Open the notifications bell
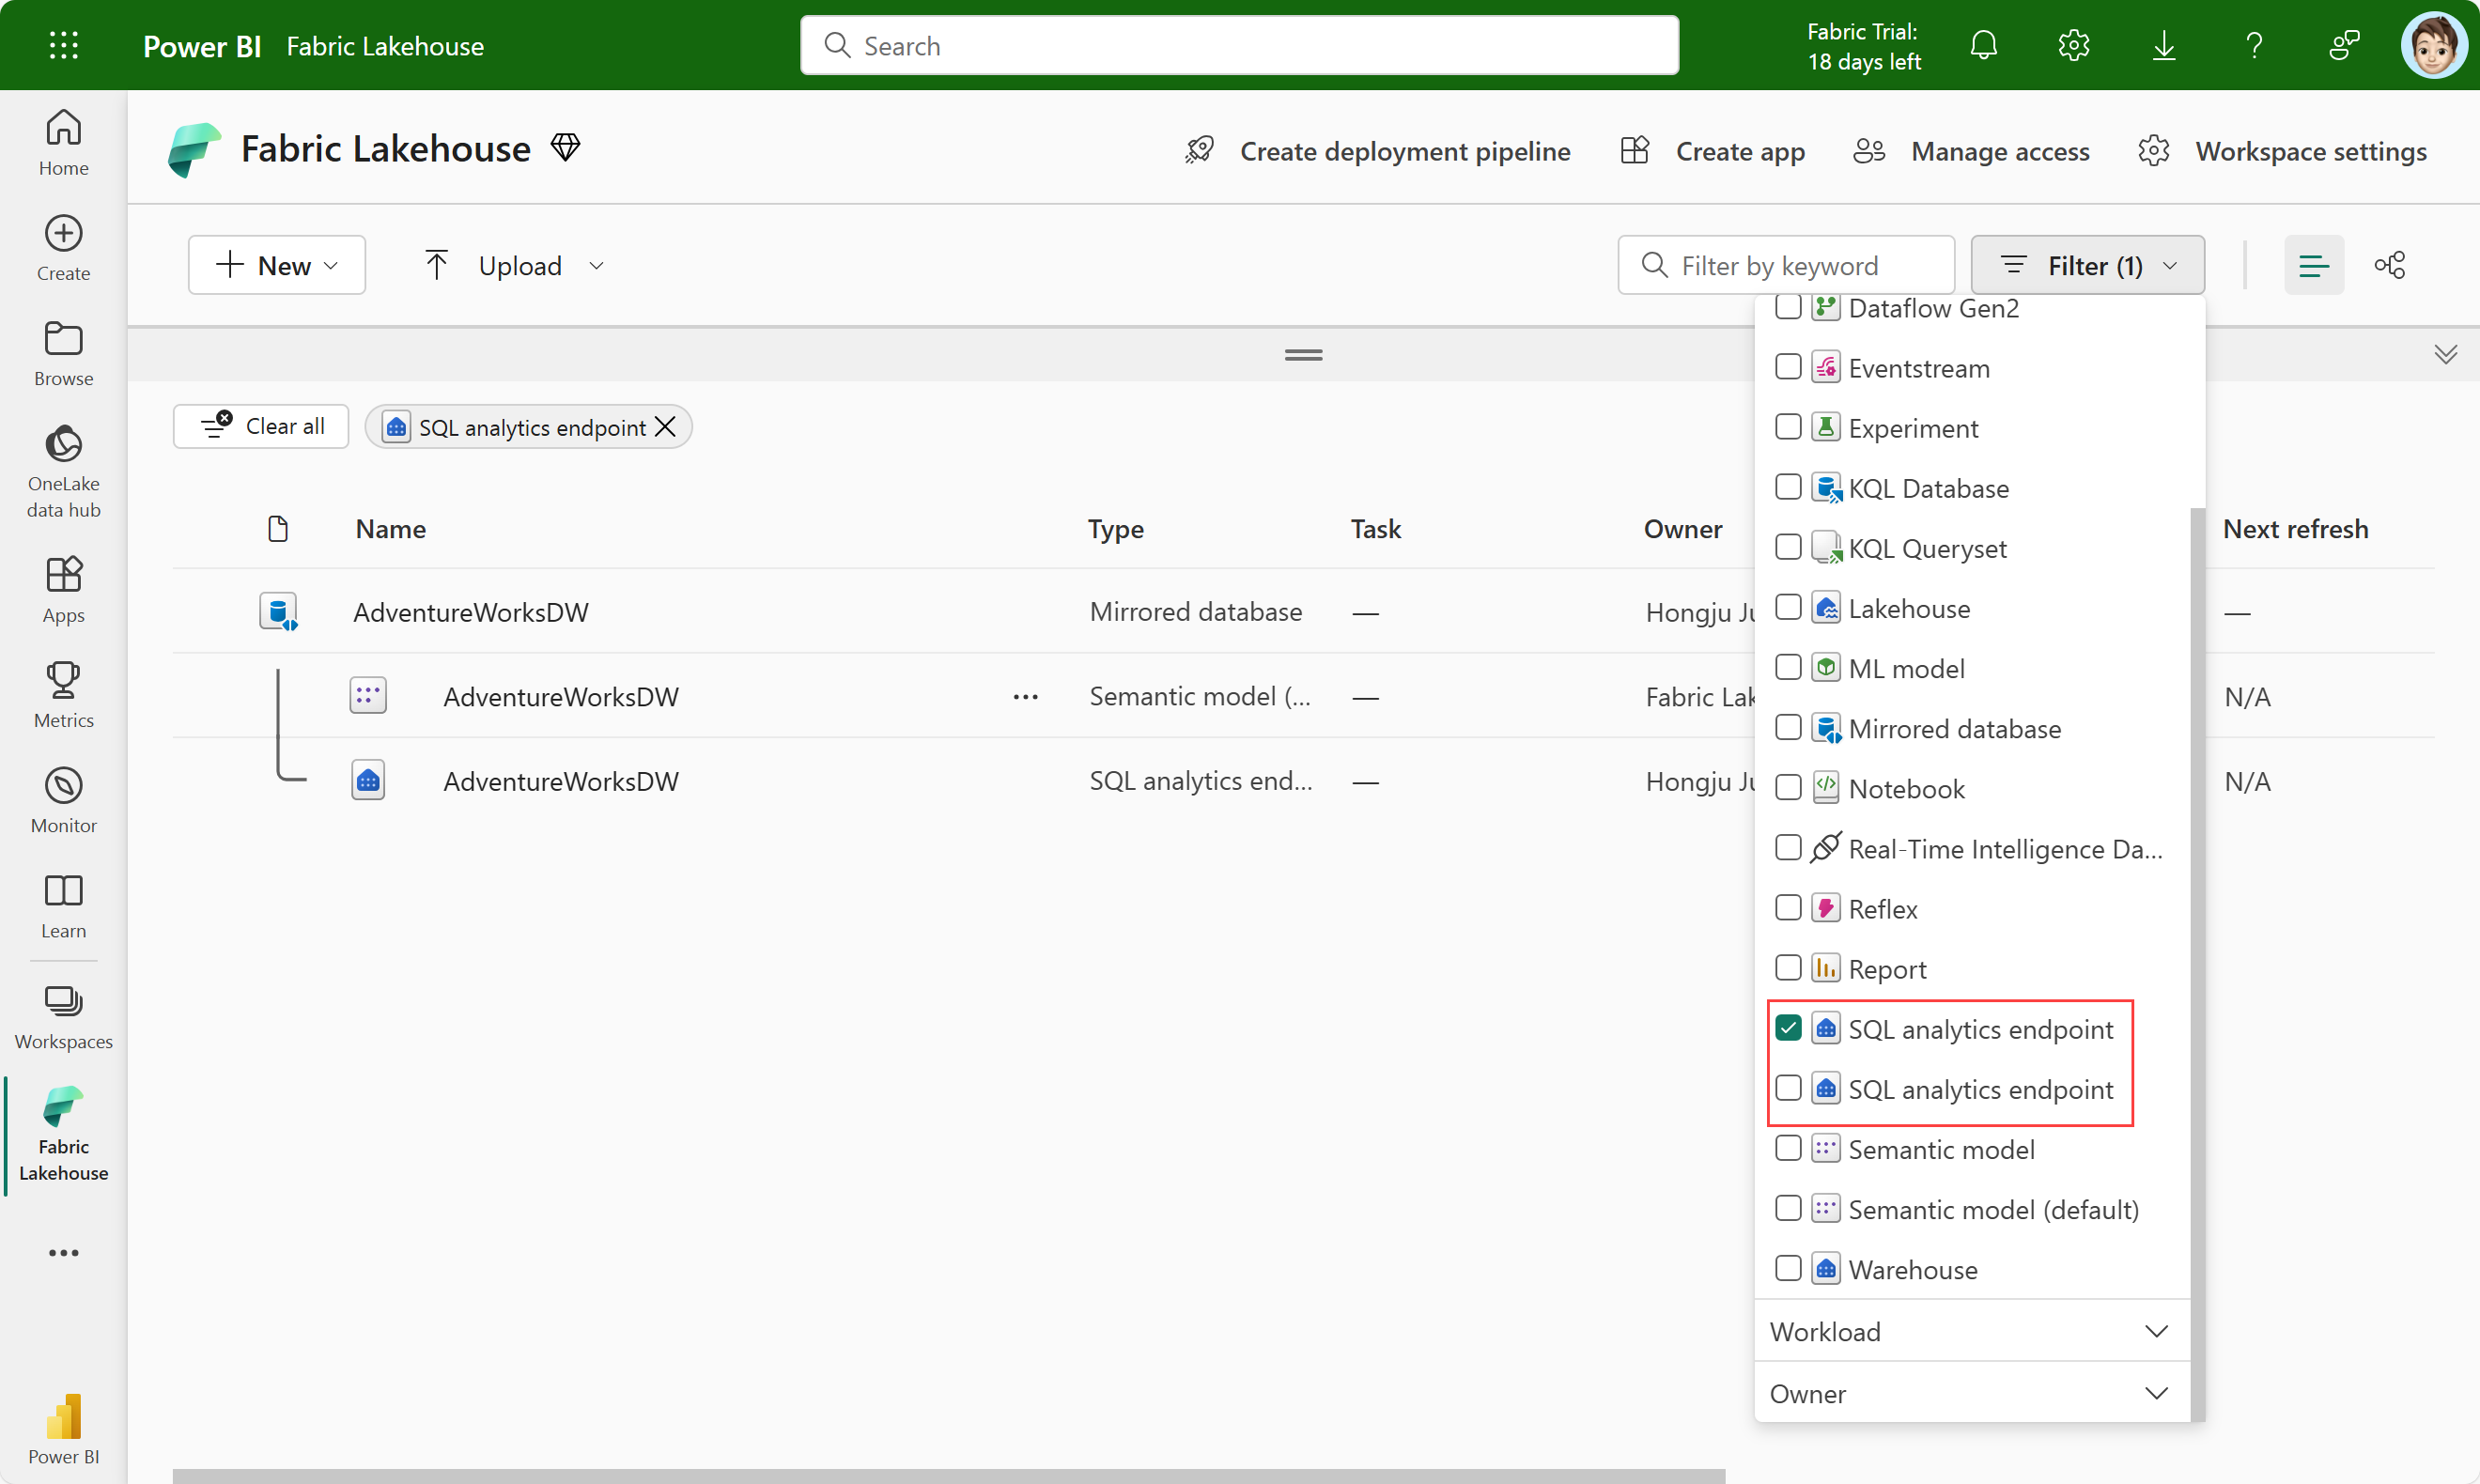 (x=1984, y=46)
